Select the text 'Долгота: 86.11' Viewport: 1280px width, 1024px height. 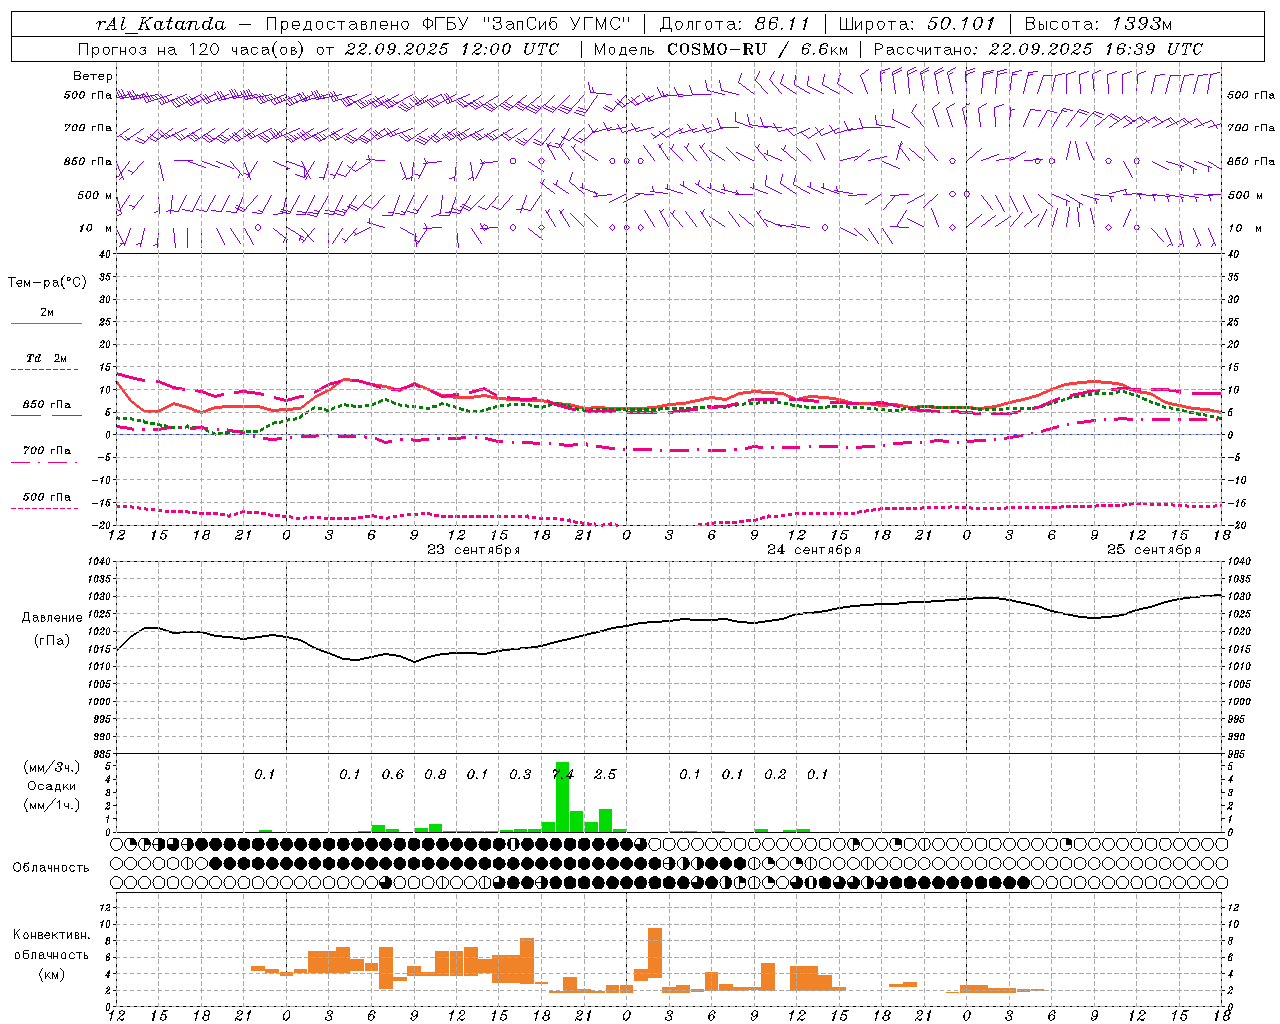pos(734,24)
